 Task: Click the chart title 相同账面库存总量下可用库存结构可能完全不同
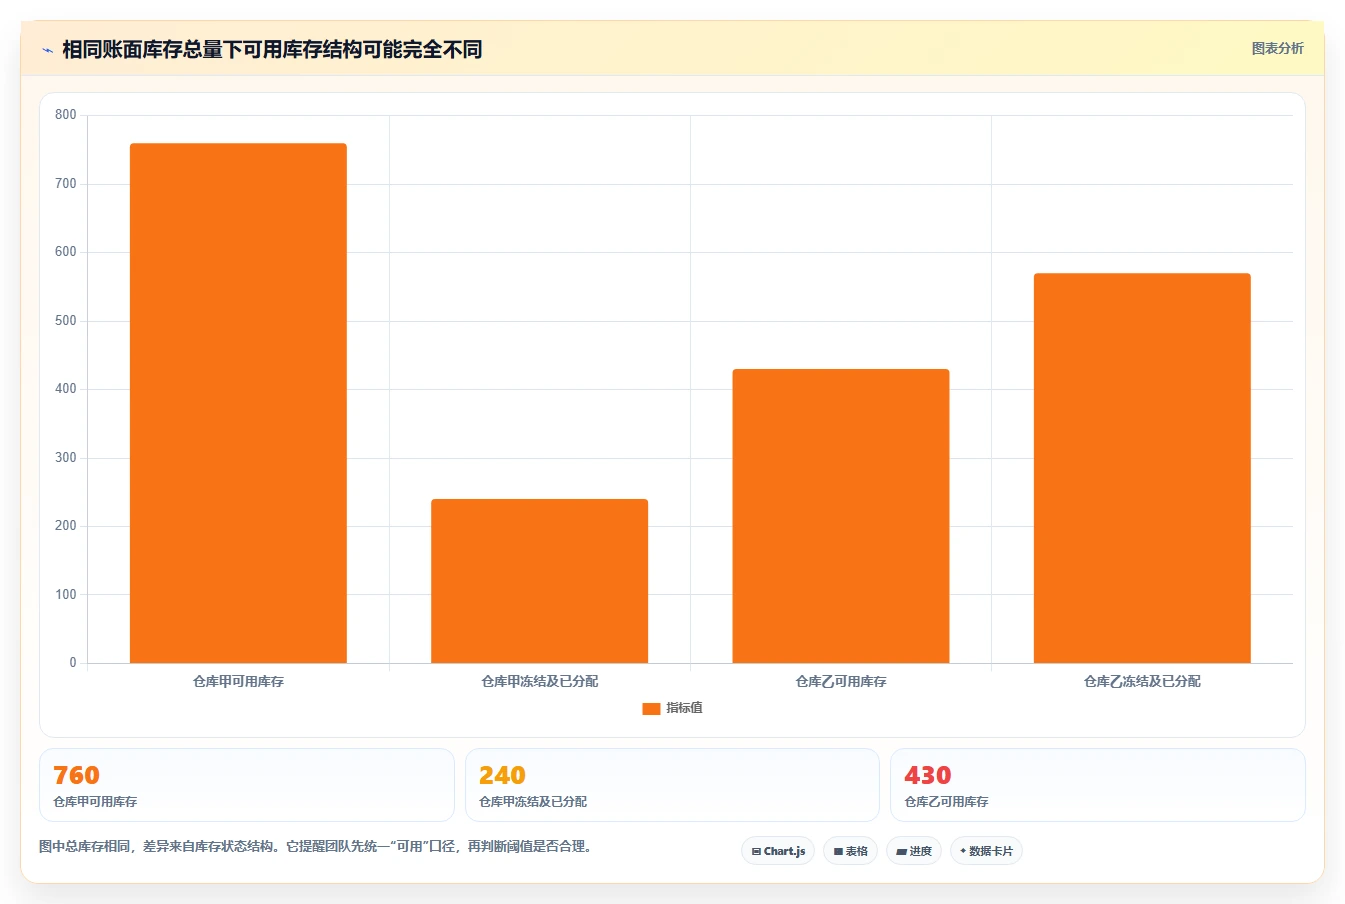tap(272, 49)
